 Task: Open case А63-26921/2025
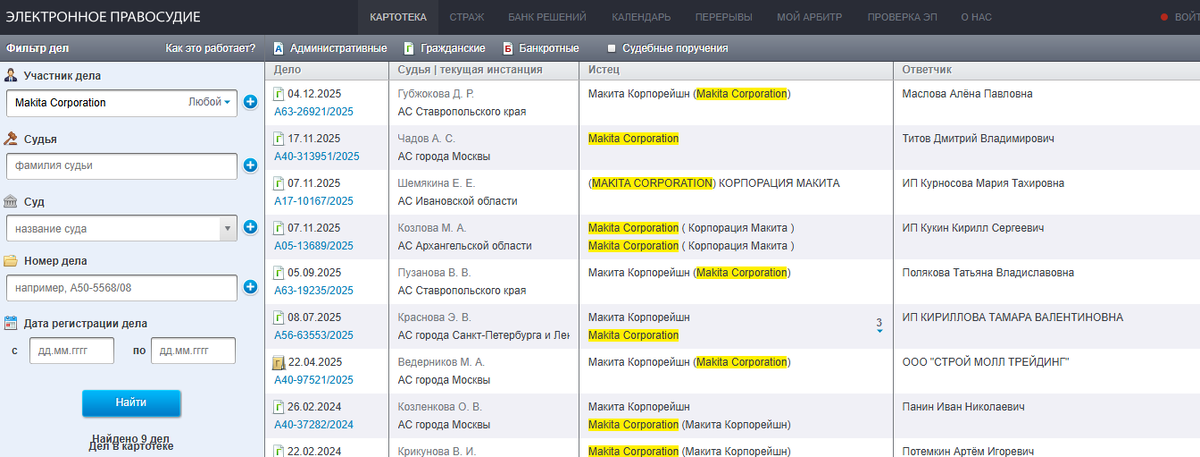tap(313, 111)
